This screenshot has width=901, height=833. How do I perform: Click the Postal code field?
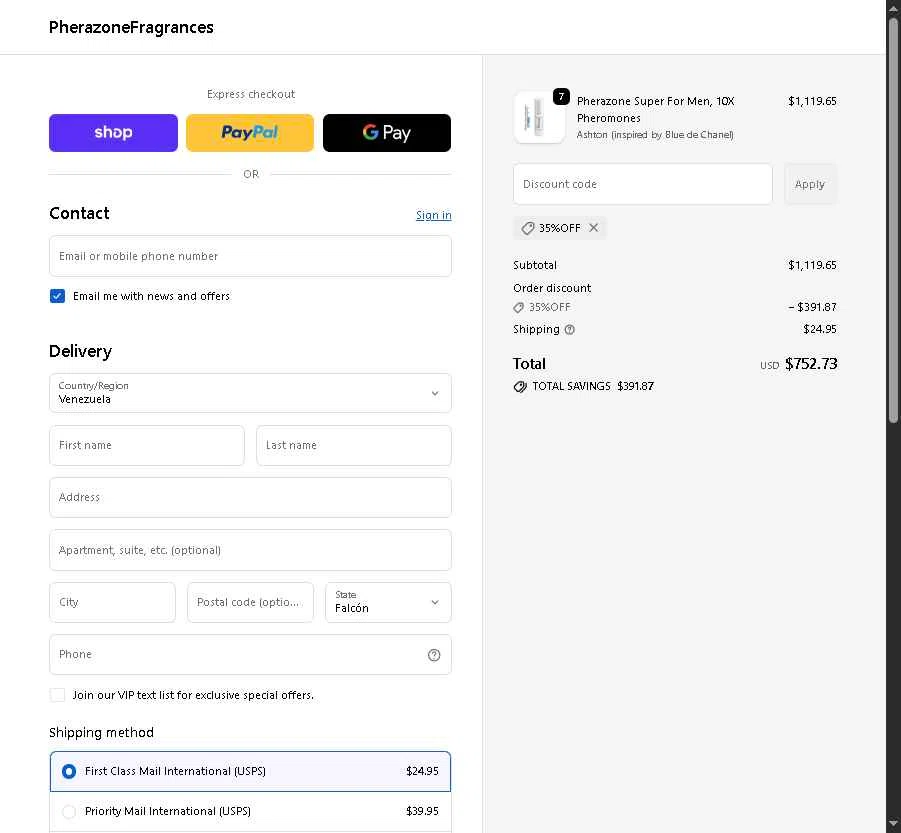250,602
